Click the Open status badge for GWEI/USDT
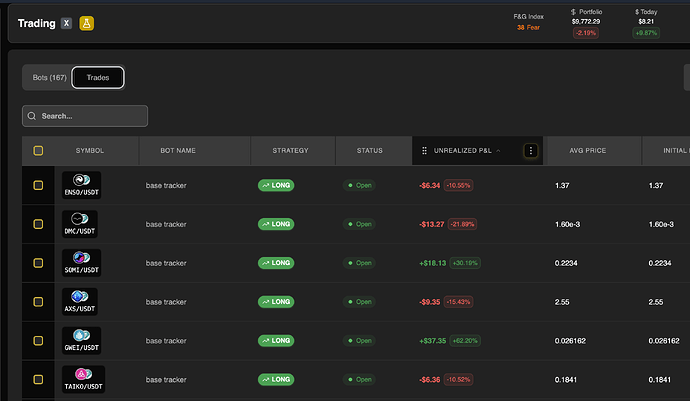This screenshot has width=690, height=401. click(x=359, y=341)
